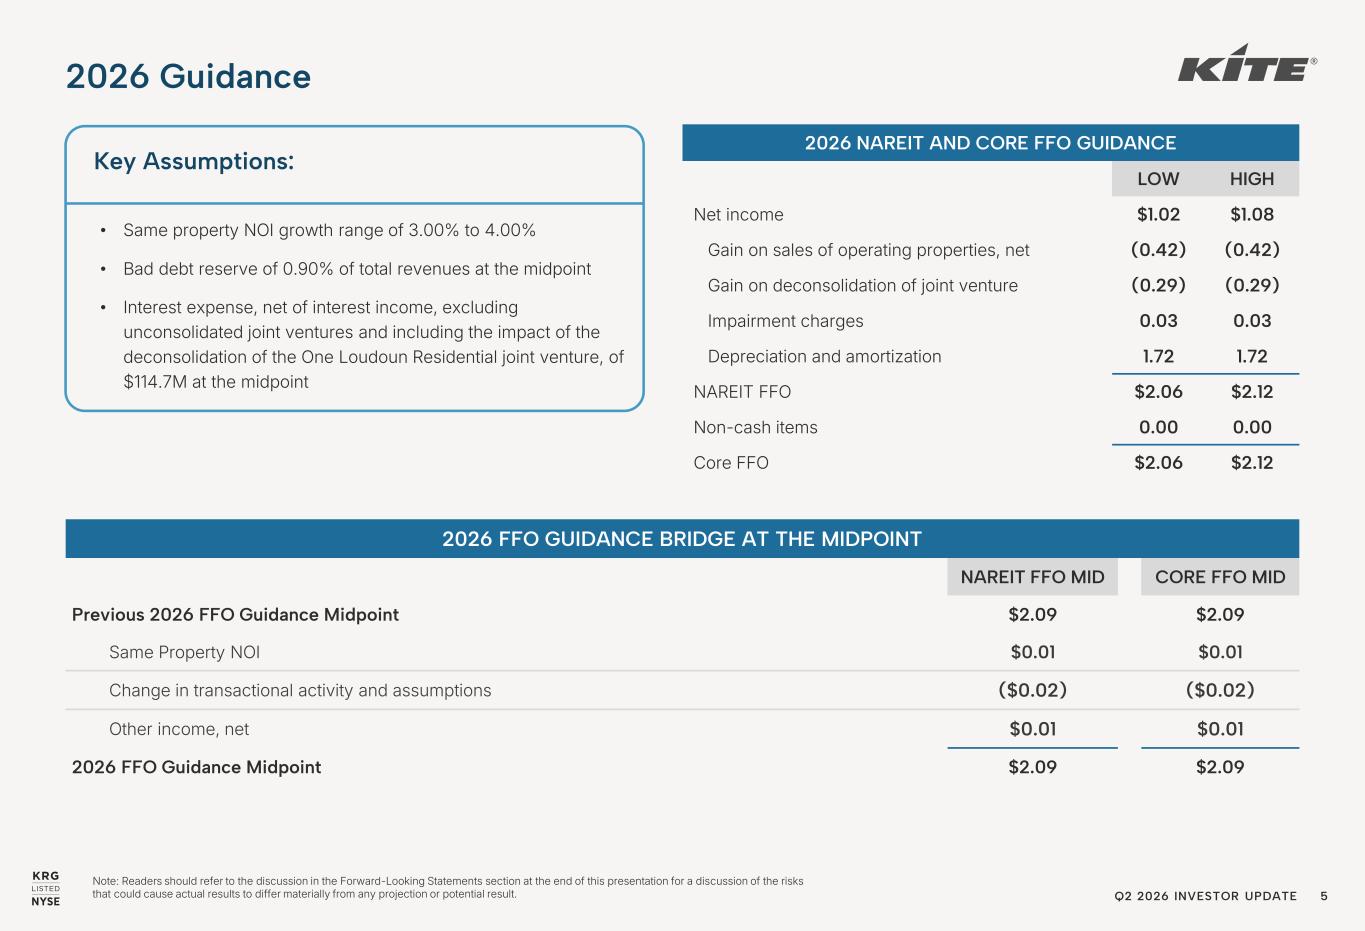The width and height of the screenshot is (1365, 931).
Task: Click the LOW column header
Action: click(1158, 179)
